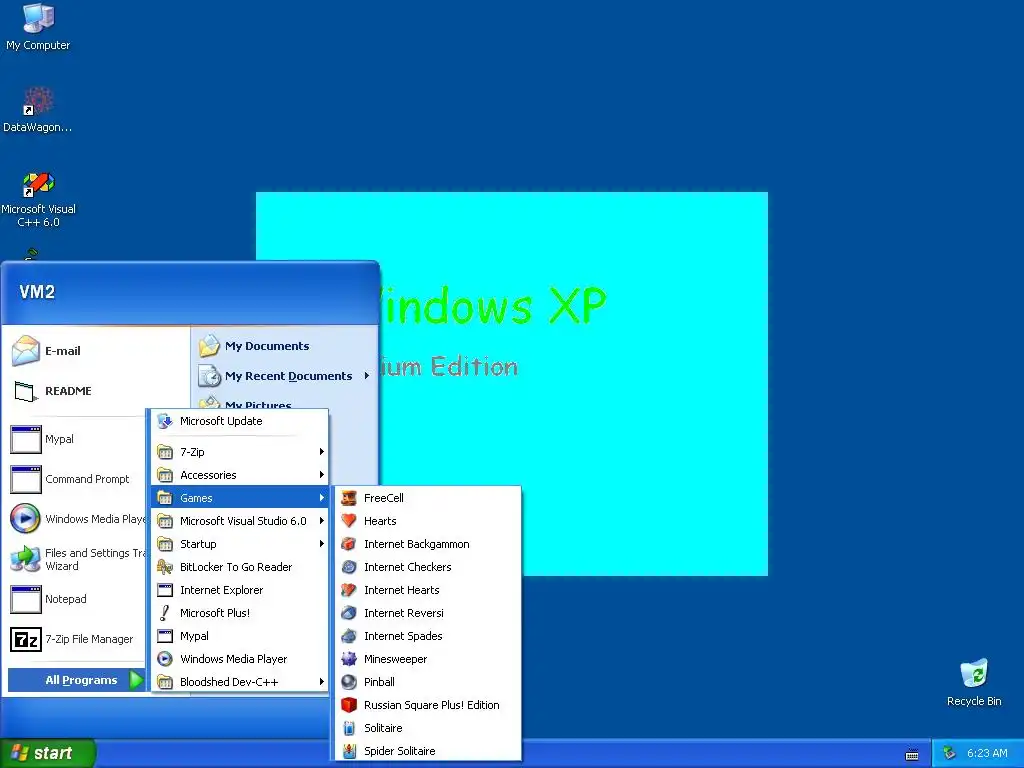Click the Hearts heart icon

point(349,520)
